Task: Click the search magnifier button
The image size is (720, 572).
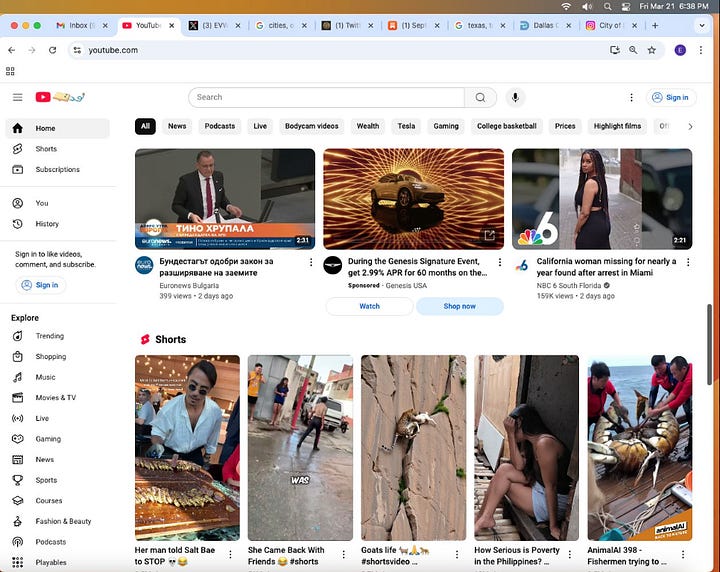Action: (x=480, y=97)
